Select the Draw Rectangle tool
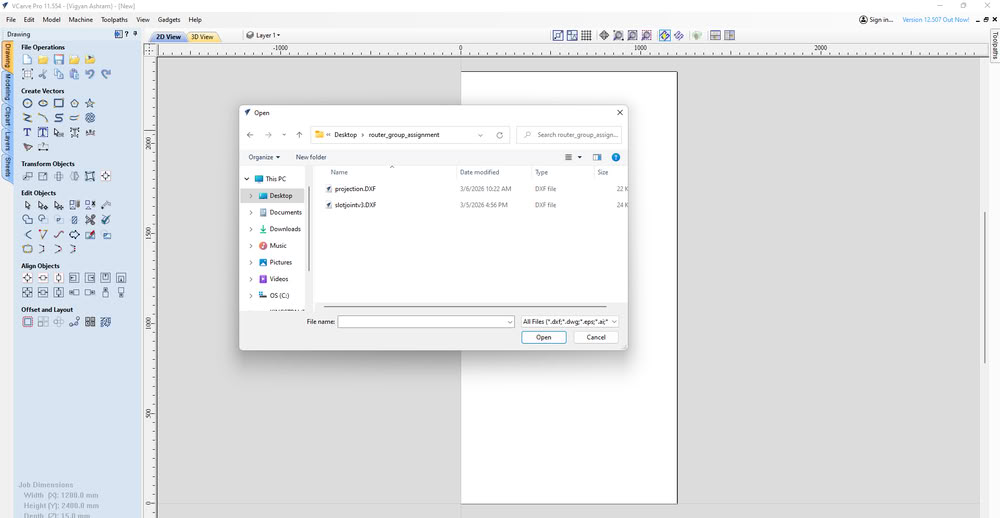 (59, 103)
